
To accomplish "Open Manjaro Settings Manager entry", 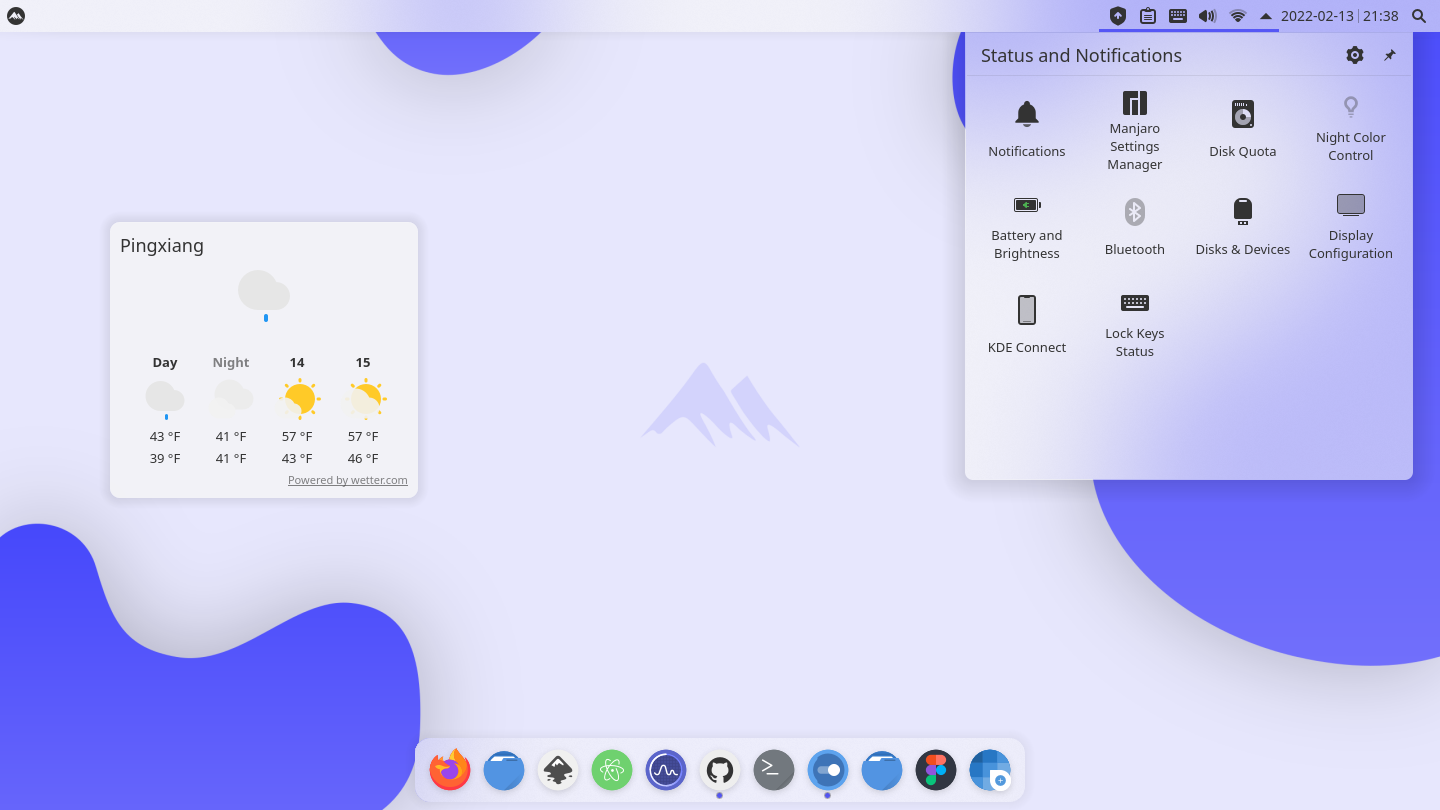I will (1135, 131).
